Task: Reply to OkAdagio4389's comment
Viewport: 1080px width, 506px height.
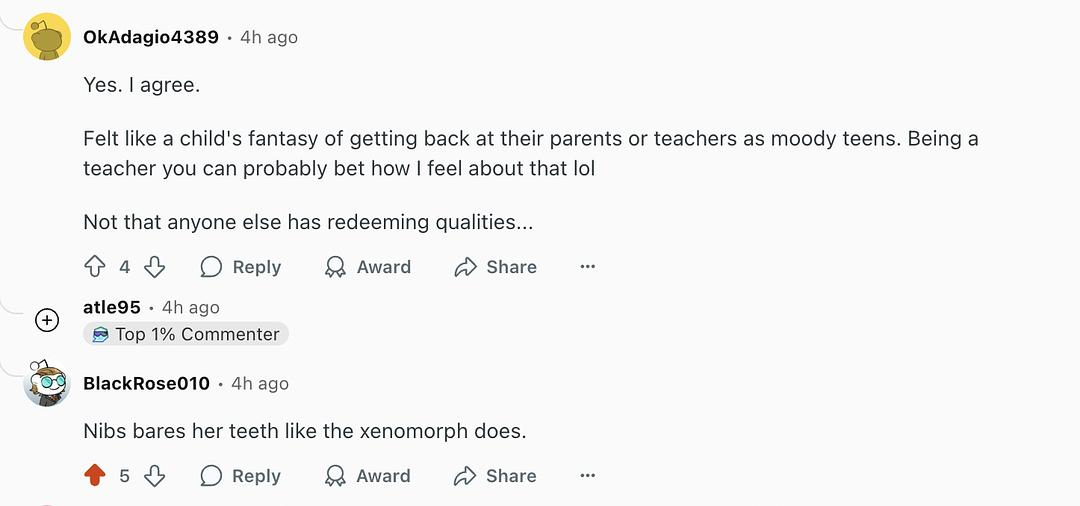Action: click(241, 267)
